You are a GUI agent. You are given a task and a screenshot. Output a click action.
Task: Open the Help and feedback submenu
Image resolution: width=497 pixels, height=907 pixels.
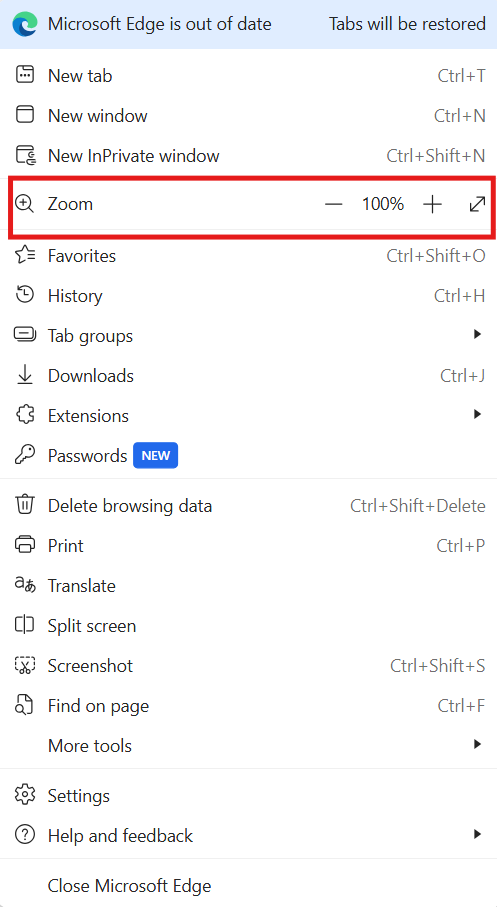248,835
